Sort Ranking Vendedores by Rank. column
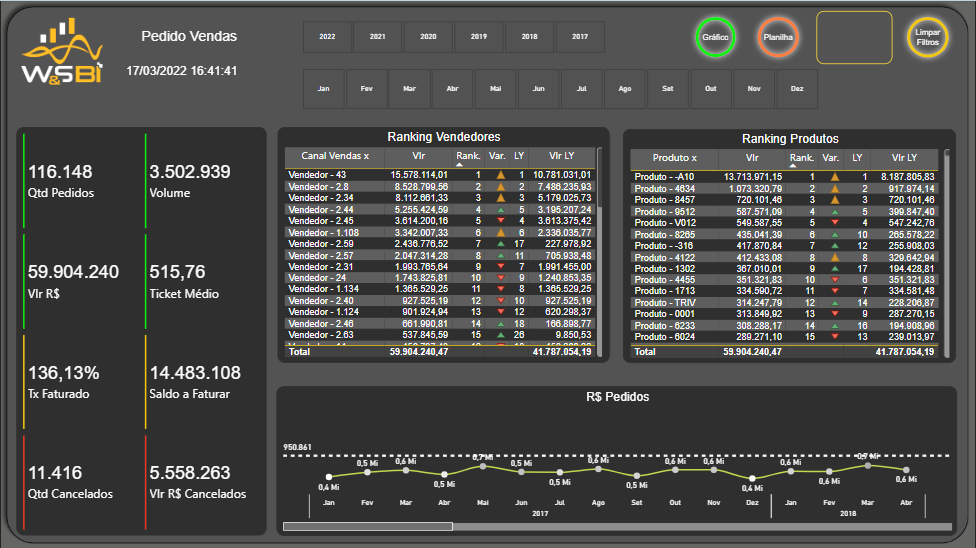Viewport: 976px width, 548px height. pyautogui.click(x=468, y=156)
